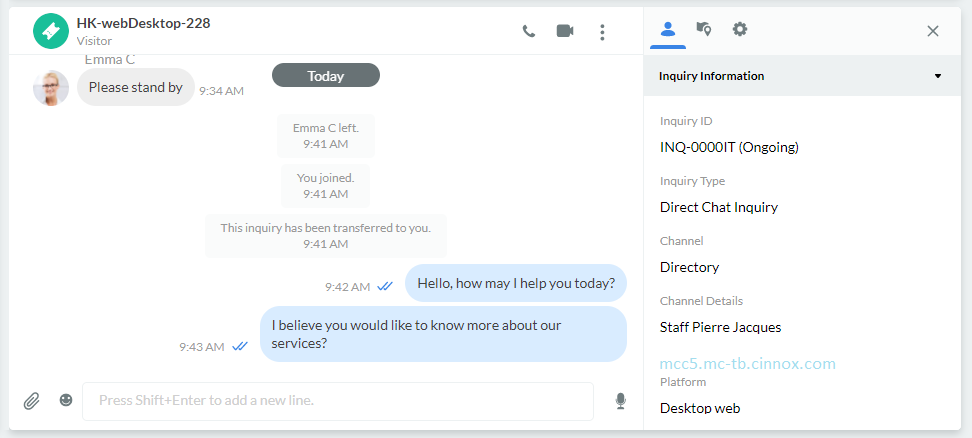Viewport: 972px width, 438px height.
Task: Click the 'Emma C left.' system notice
Action: 325,136
